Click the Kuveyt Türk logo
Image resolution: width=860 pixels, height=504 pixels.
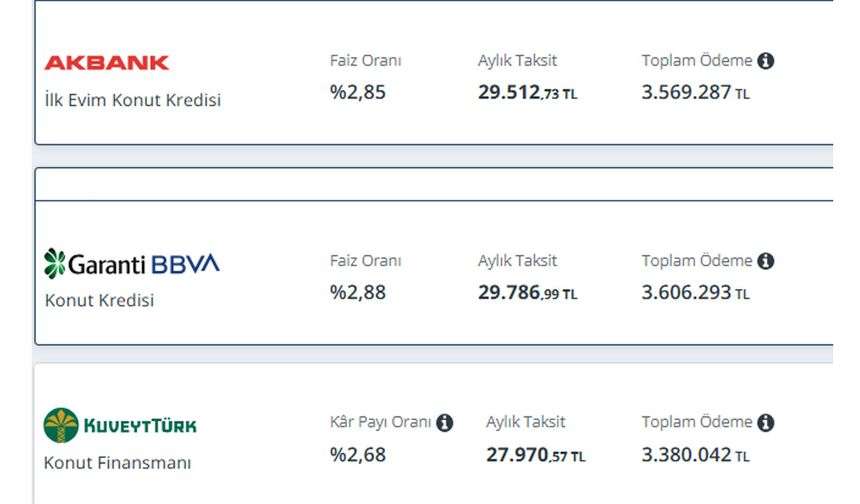tap(120, 426)
